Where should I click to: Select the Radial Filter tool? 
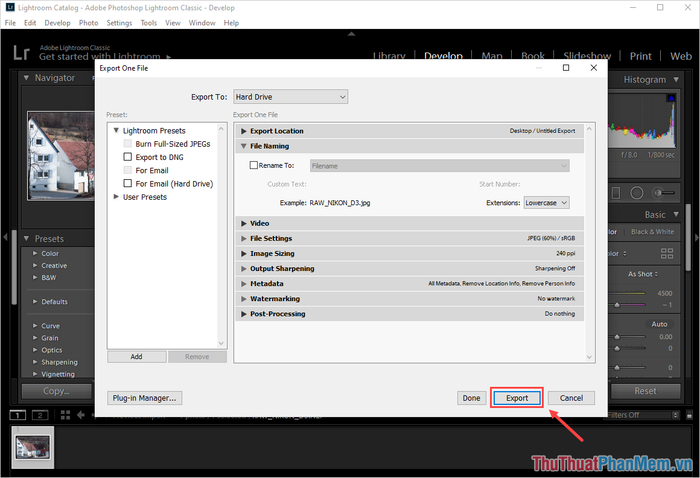pos(637,193)
